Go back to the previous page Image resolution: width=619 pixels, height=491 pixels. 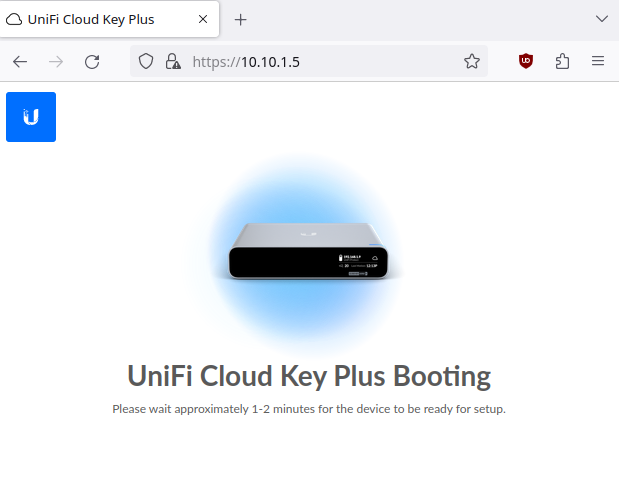[x=20, y=61]
